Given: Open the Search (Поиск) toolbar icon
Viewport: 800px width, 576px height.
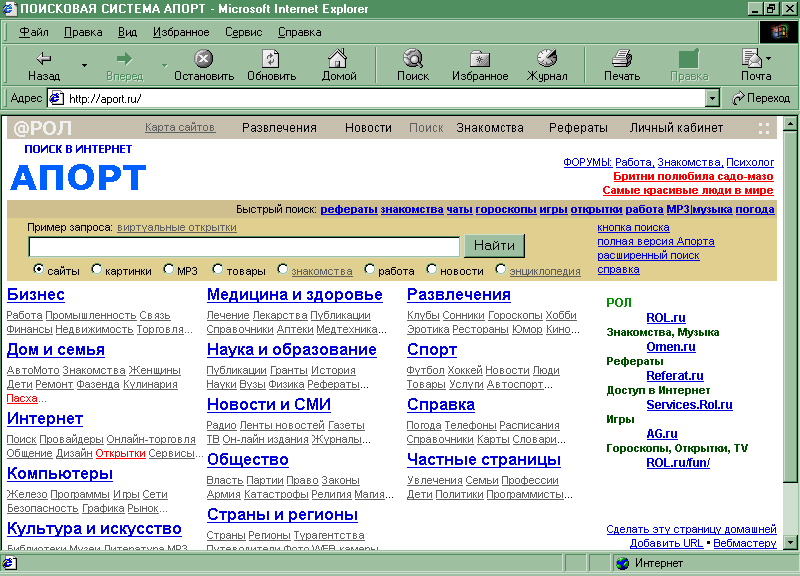Looking at the screenshot, I should click(x=412, y=59).
